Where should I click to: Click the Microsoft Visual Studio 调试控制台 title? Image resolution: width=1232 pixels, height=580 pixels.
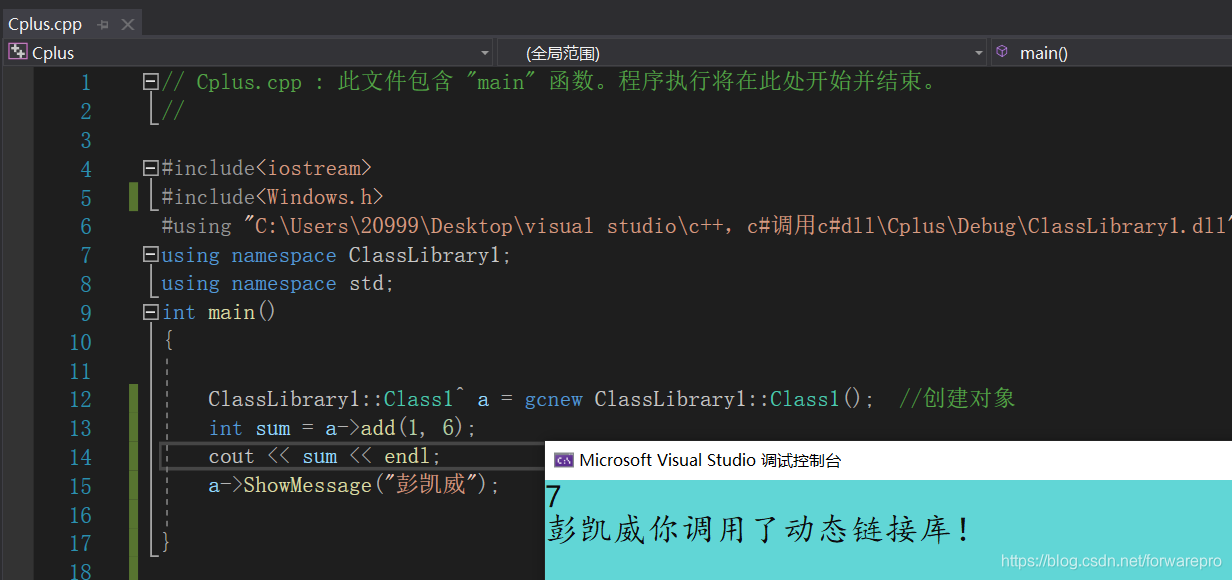pyautogui.click(x=710, y=460)
